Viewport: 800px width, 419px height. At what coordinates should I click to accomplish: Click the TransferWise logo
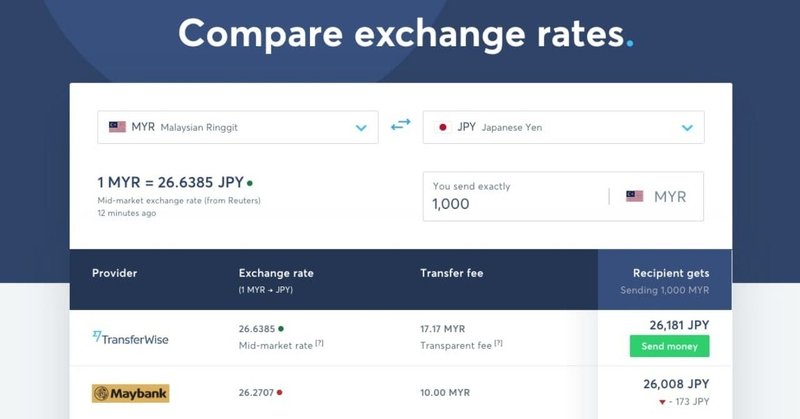130,338
